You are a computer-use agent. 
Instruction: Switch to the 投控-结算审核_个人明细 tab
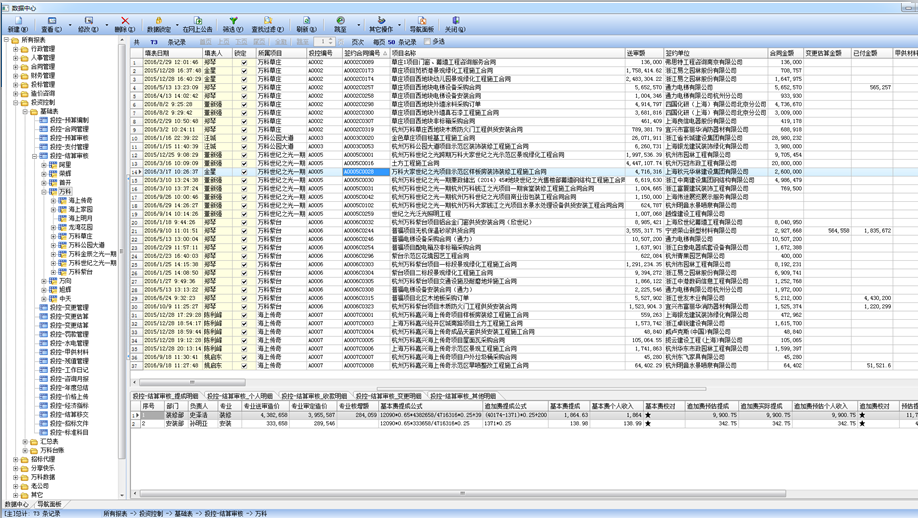240,396
